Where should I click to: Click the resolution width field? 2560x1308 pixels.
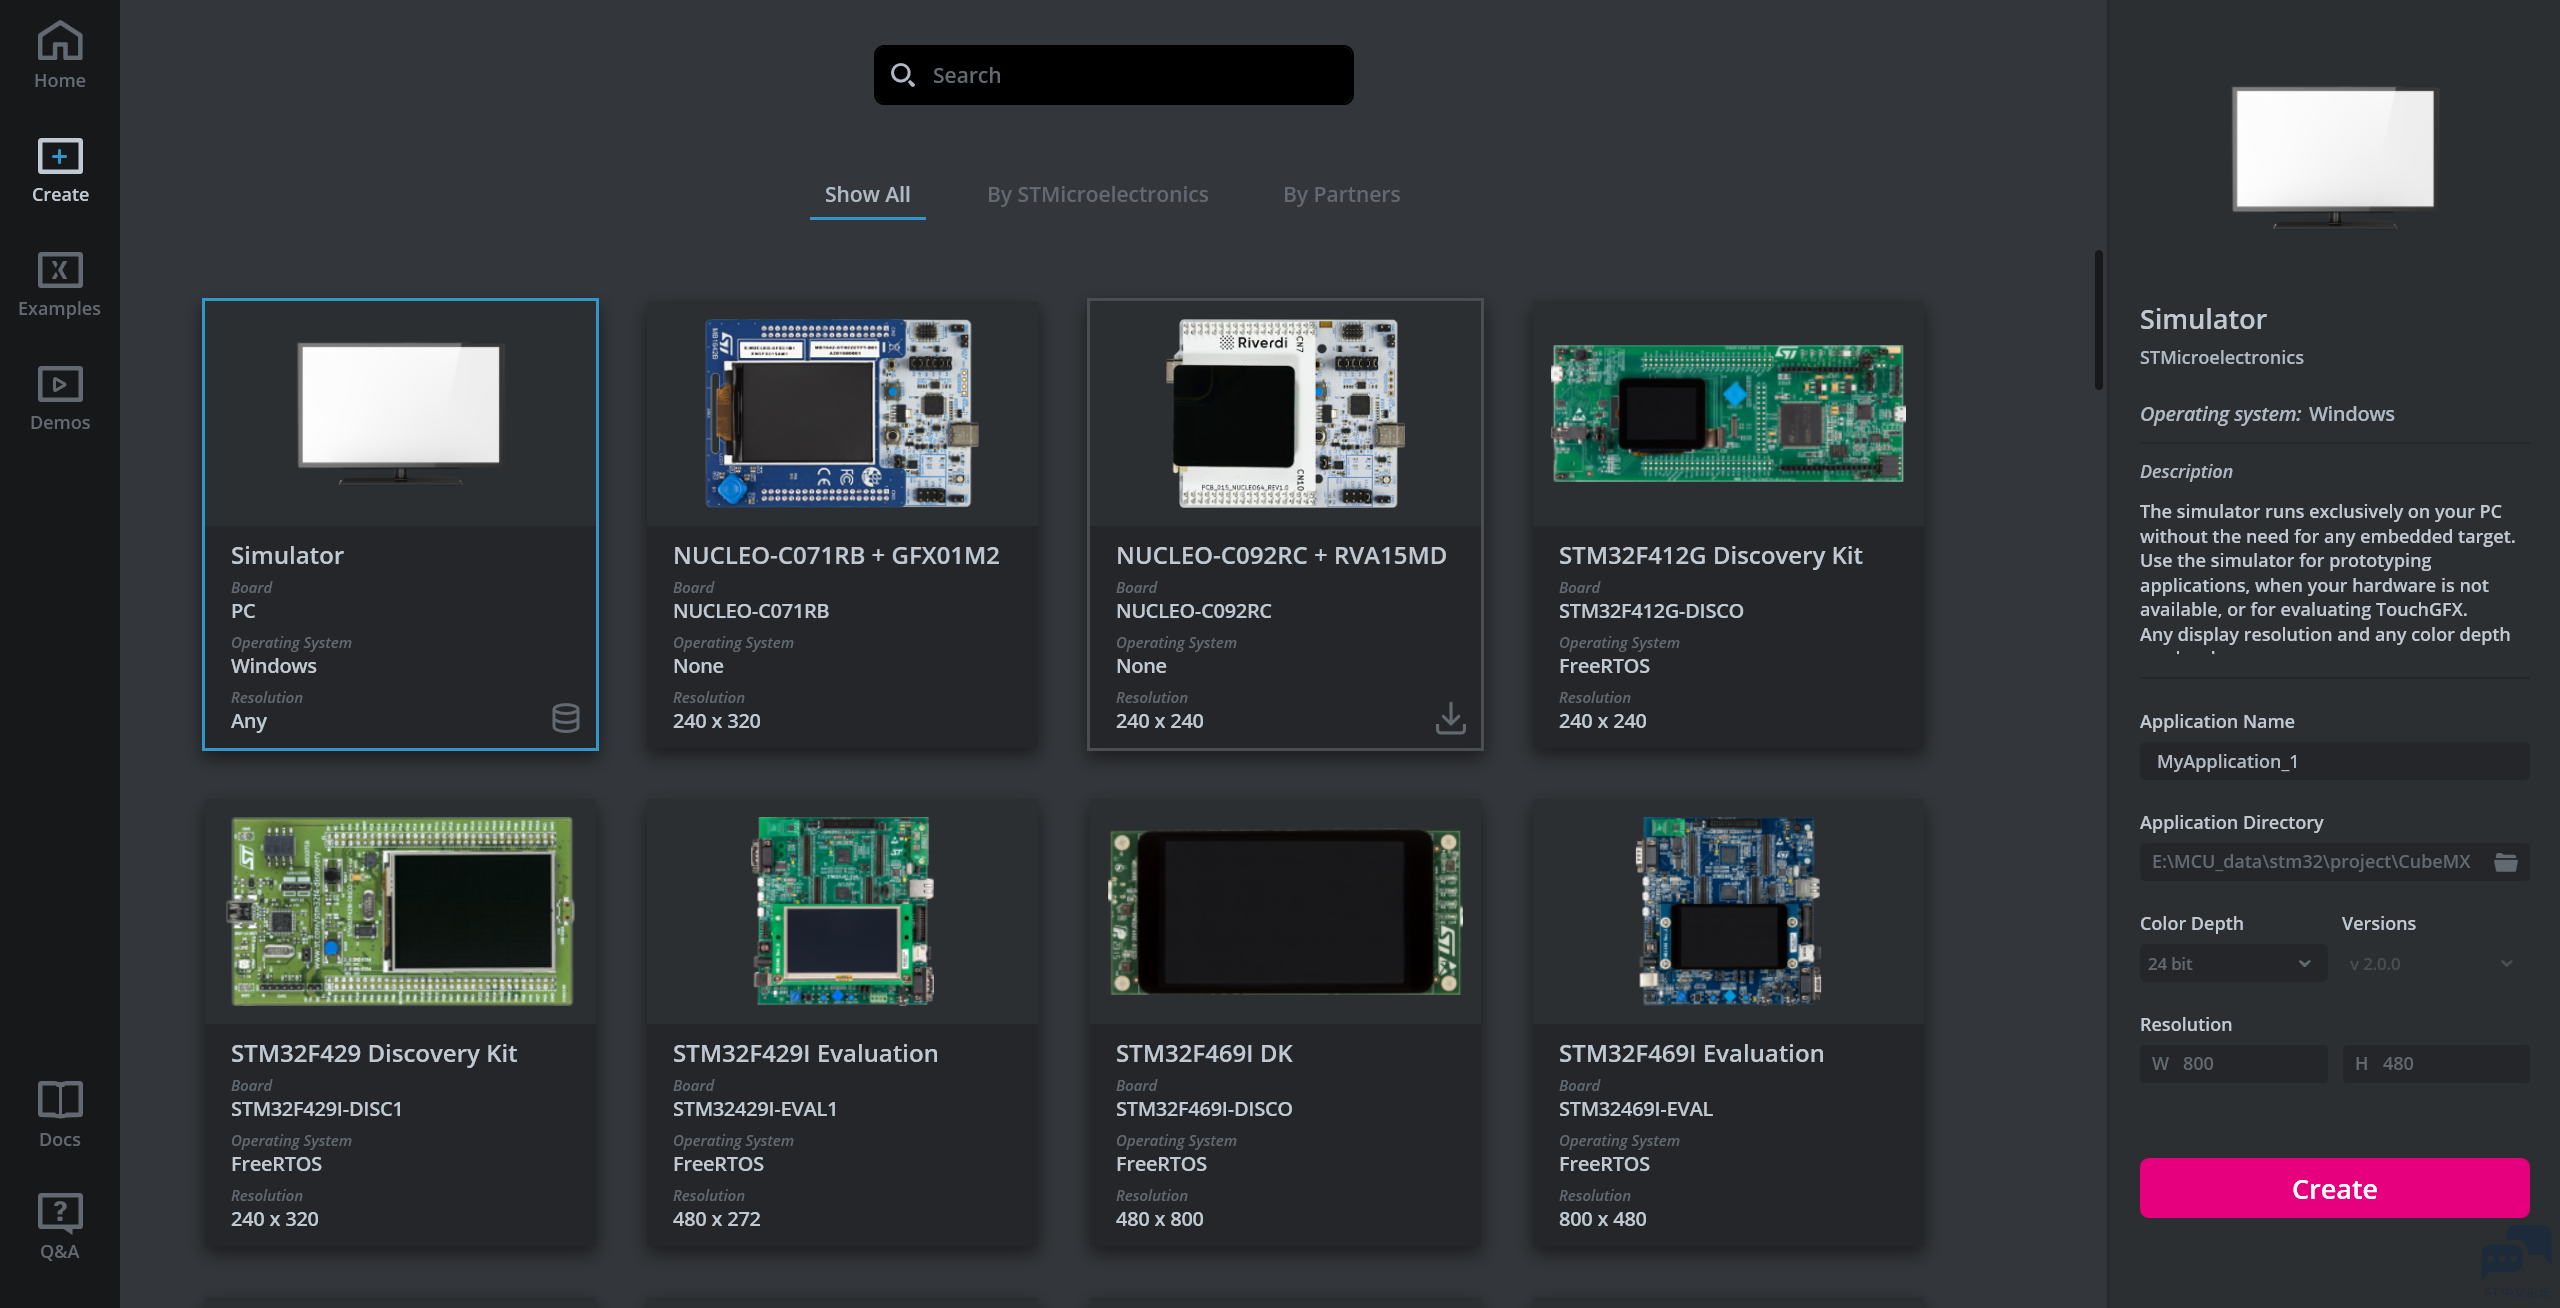click(x=2233, y=1064)
